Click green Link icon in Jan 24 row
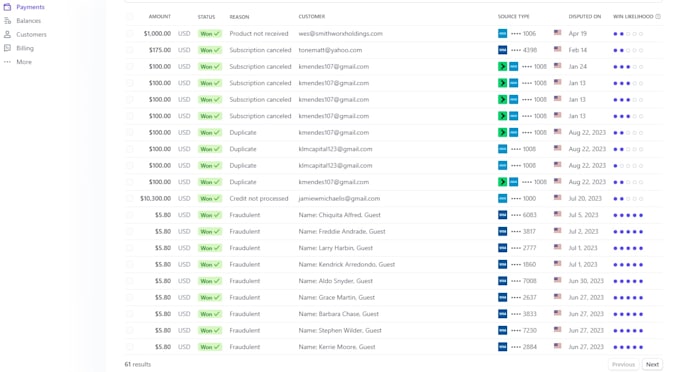This screenshot has width=680, height=372. click(502, 66)
